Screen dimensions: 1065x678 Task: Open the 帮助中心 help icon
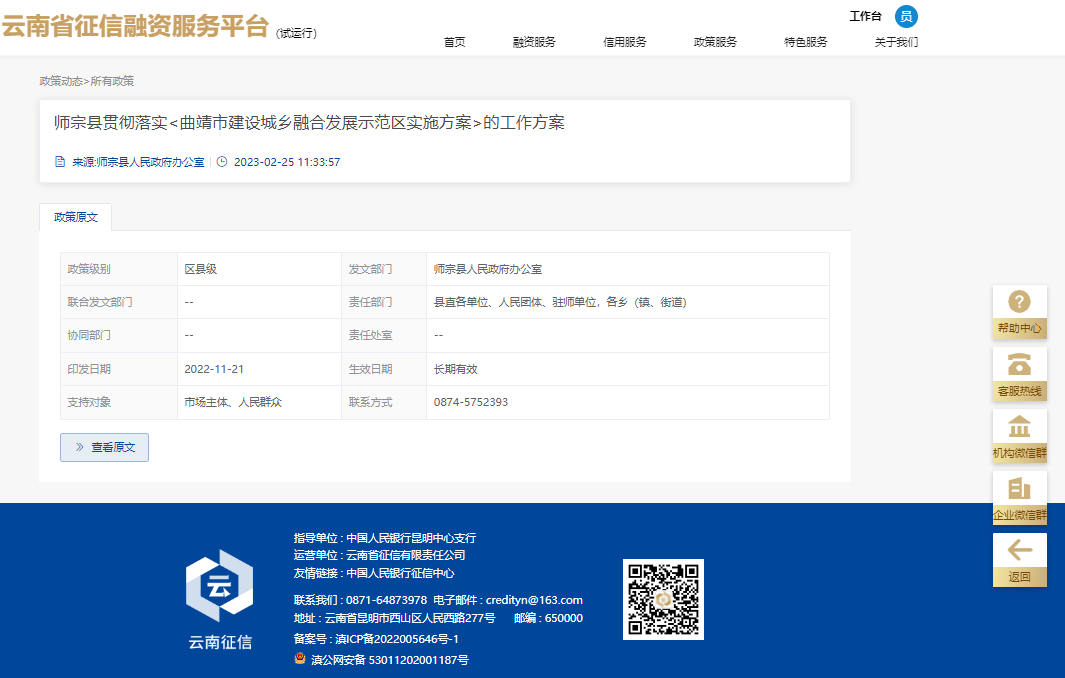pyautogui.click(x=1019, y=303)
